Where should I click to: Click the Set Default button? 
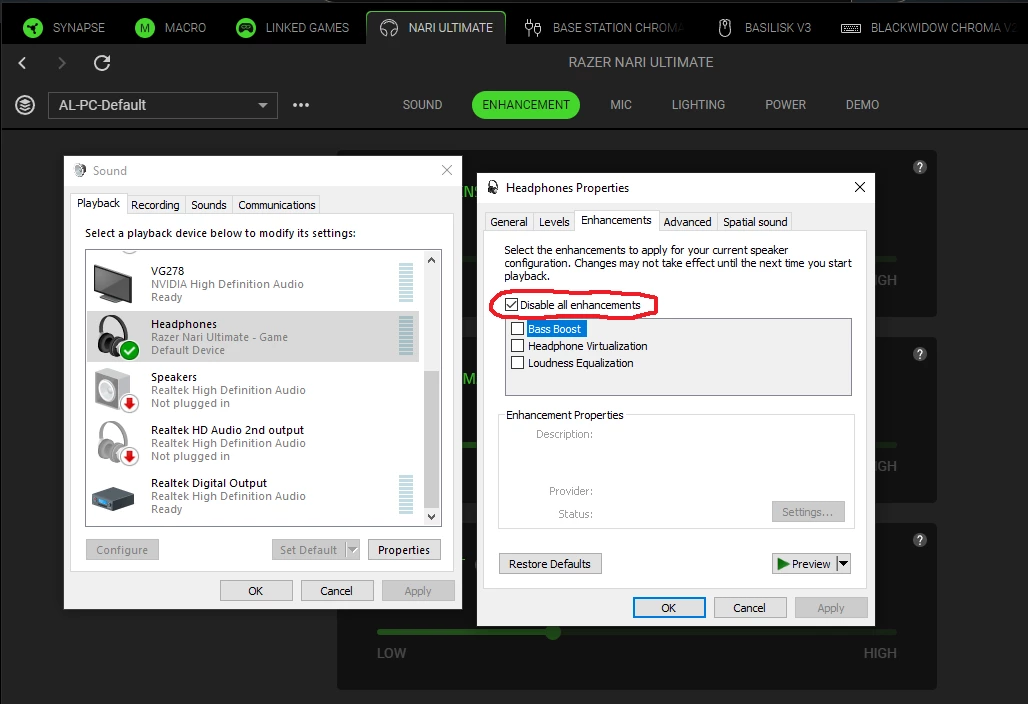309,550
